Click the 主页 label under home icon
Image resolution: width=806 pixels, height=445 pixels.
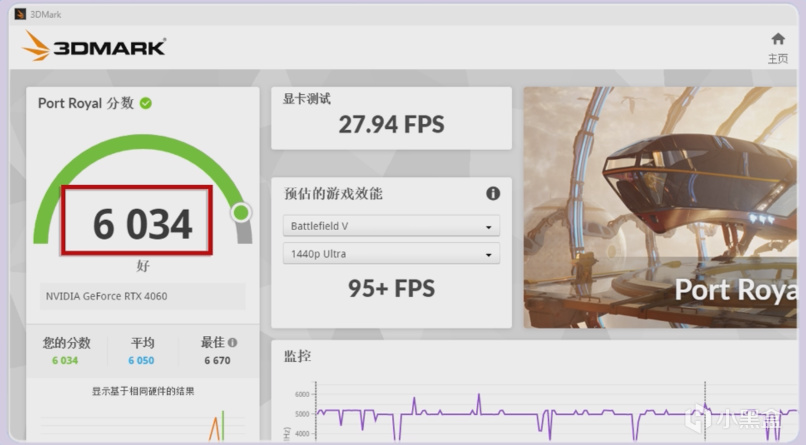[x=778, y=59]
